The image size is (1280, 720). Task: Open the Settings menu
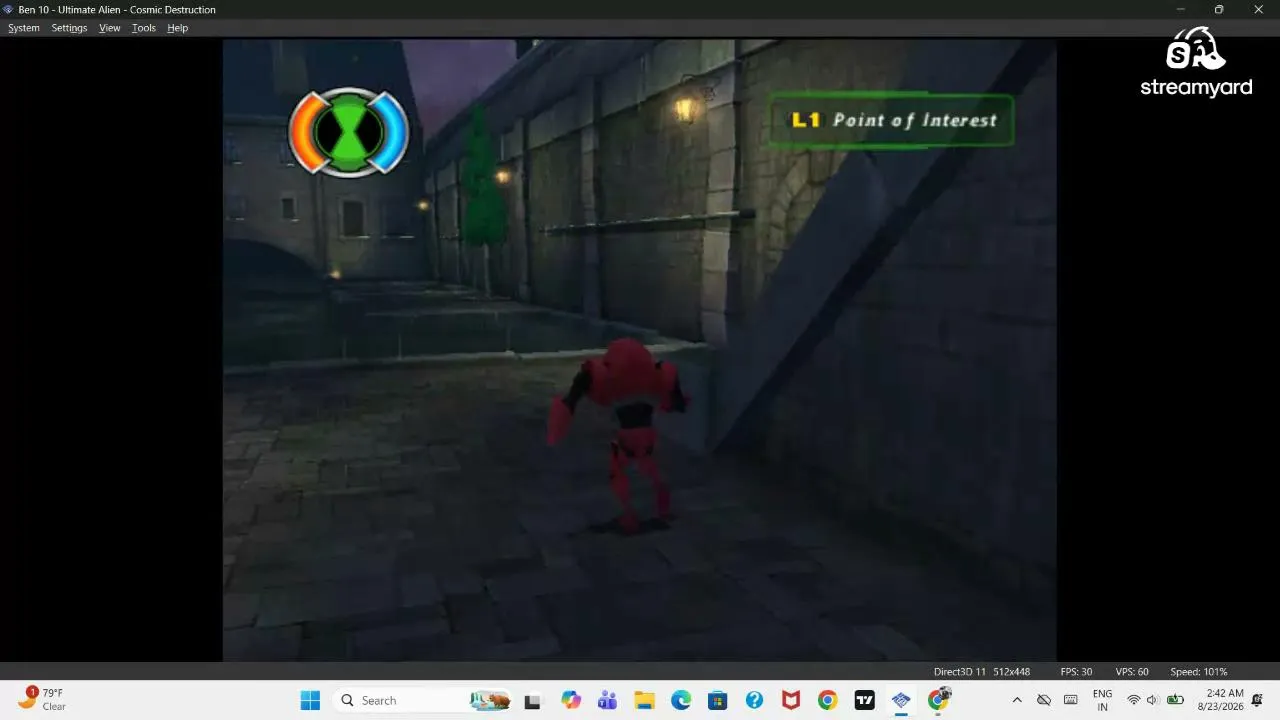point(69,28)
